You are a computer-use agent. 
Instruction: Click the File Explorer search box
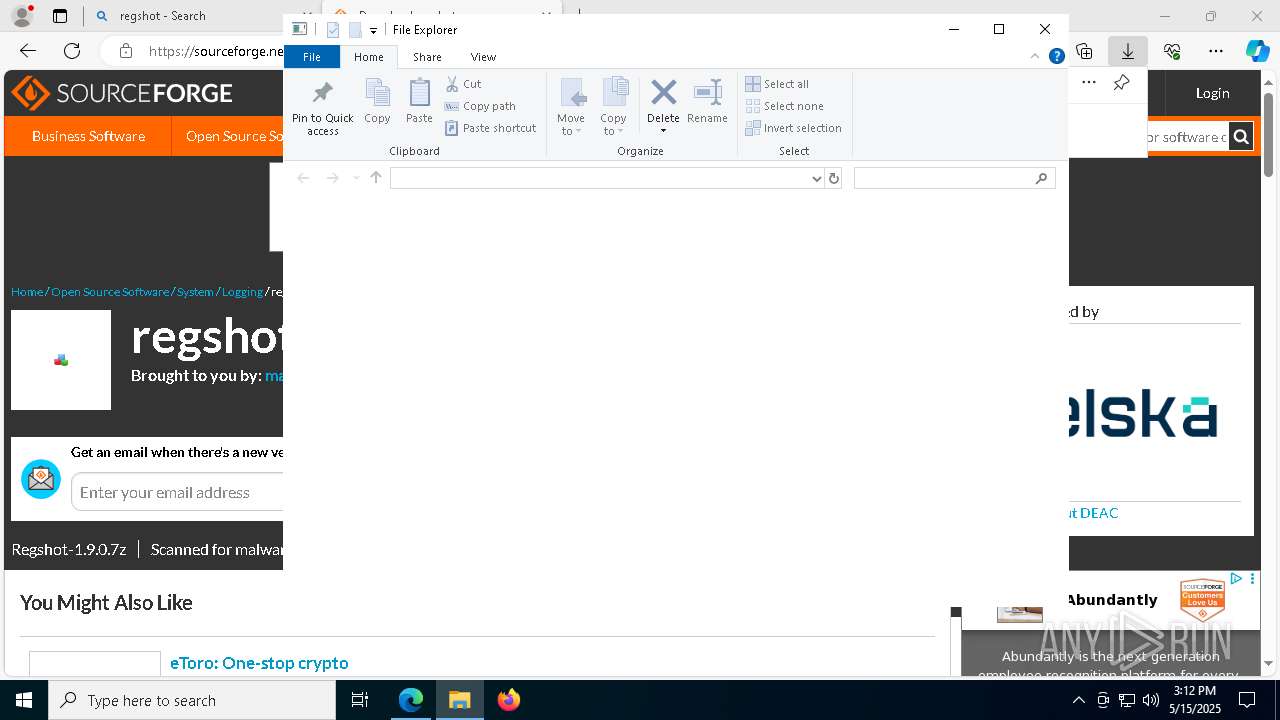pos(954,178)
